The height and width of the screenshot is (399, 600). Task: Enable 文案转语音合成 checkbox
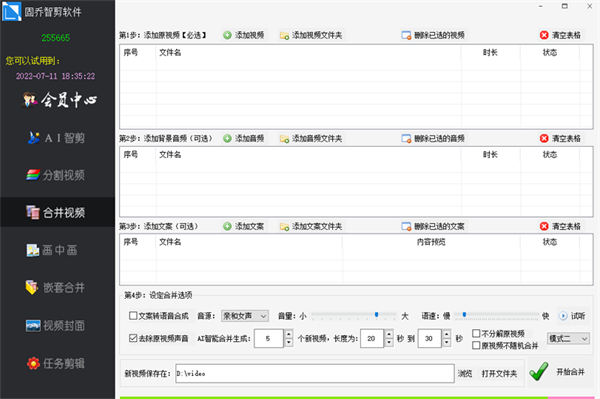pyautogui.click(x=133, y=316)
